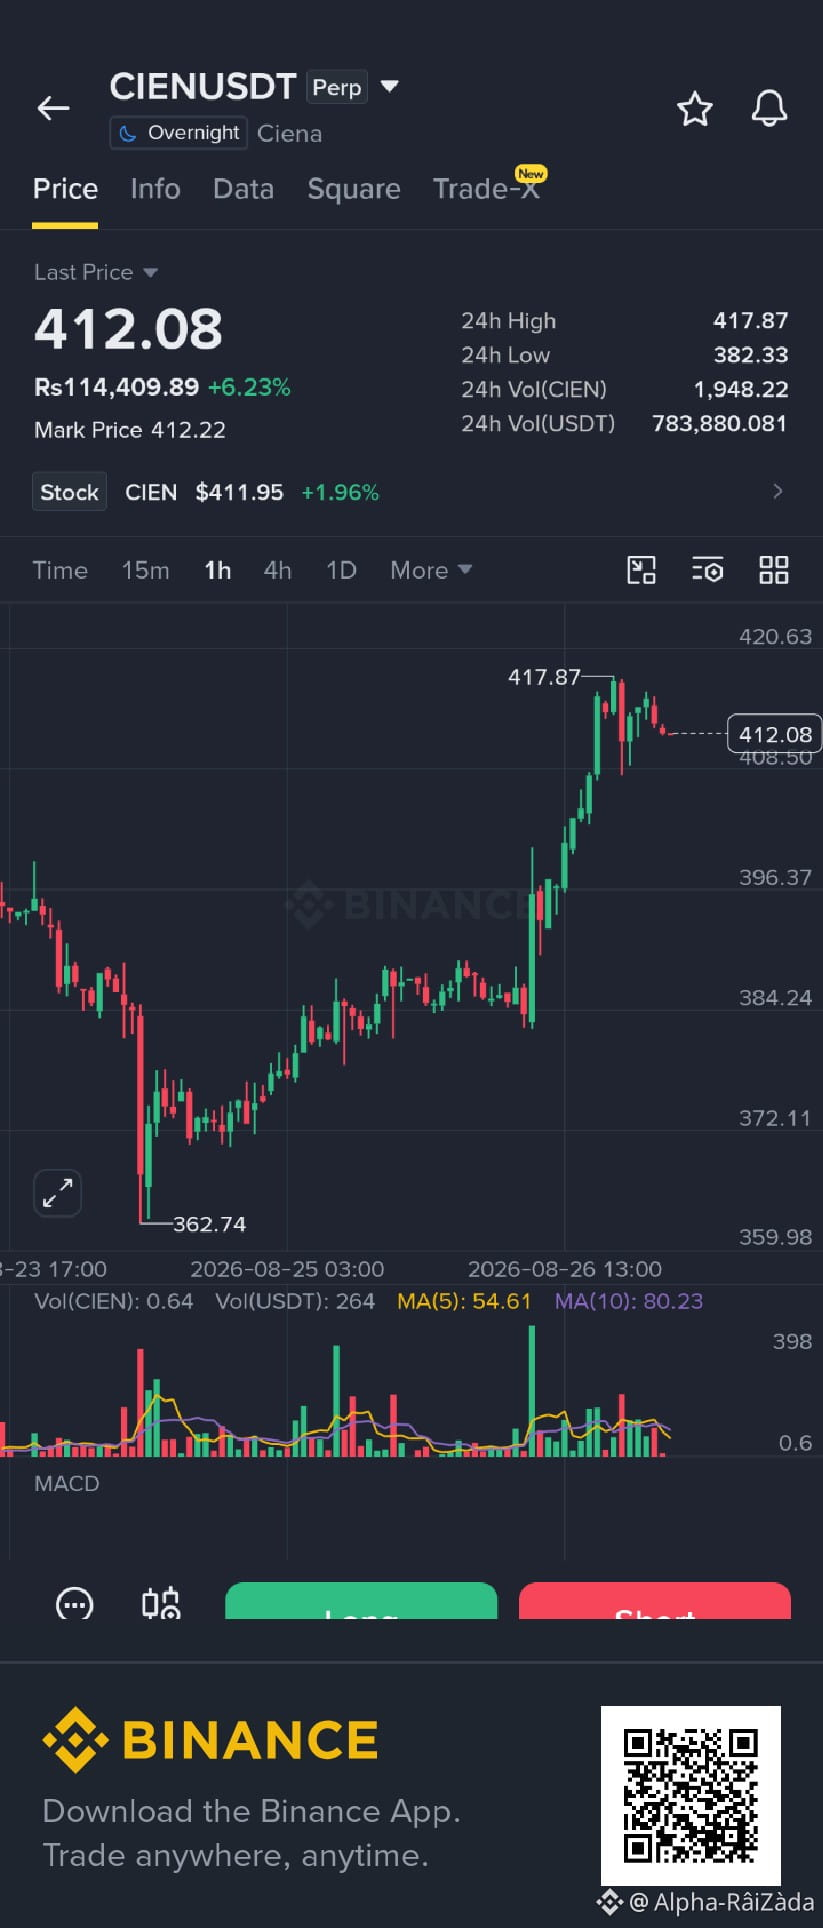This screenshot has width=823, height=1928.
Task: Open the CIEN Stock info row
Action: tap(411, 492)
